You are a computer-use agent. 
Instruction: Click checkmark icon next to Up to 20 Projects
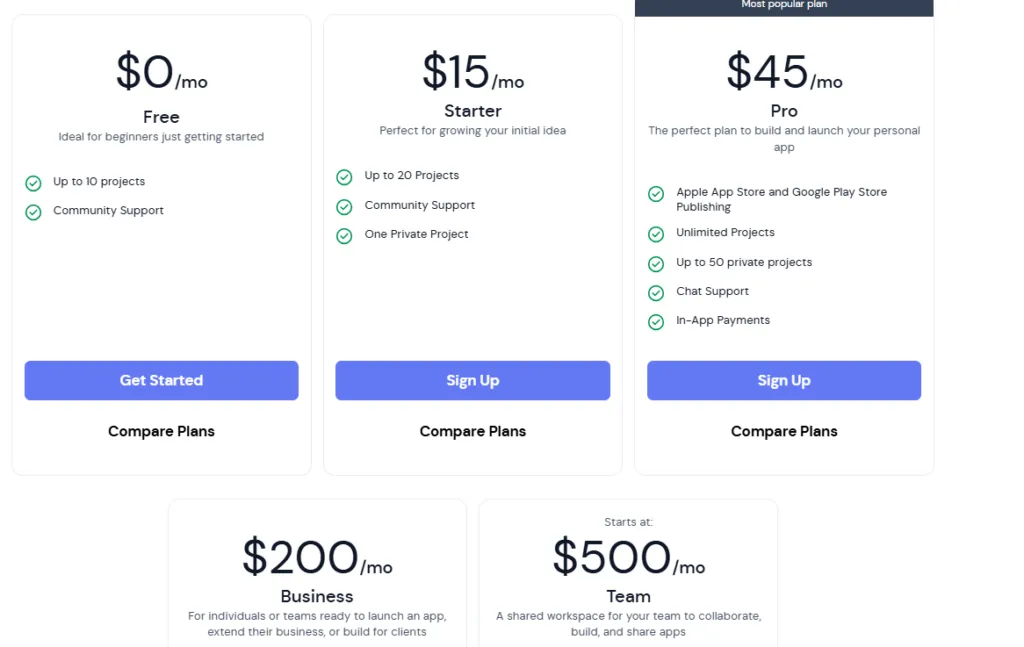point(344,177)
